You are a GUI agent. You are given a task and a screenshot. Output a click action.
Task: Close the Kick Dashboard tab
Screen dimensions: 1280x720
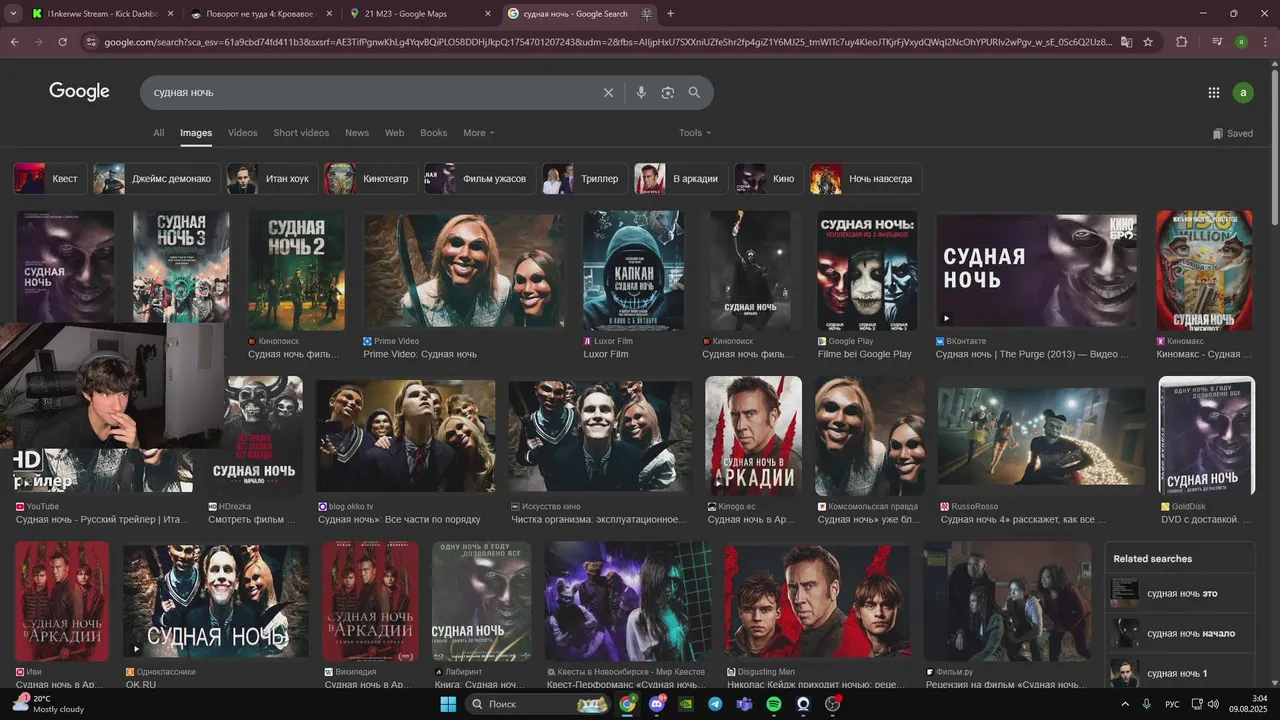pos(170,14)
